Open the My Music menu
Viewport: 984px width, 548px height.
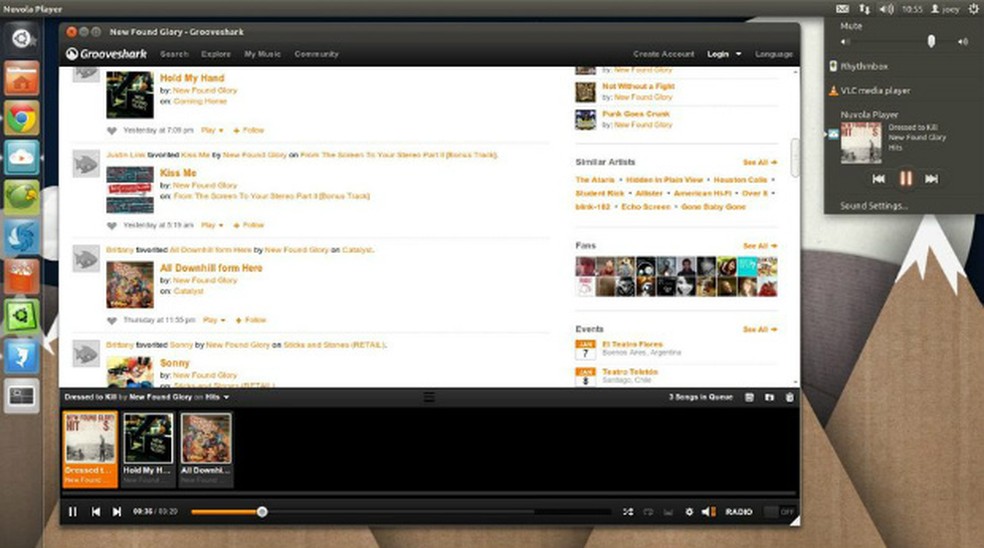pos(262,54)
